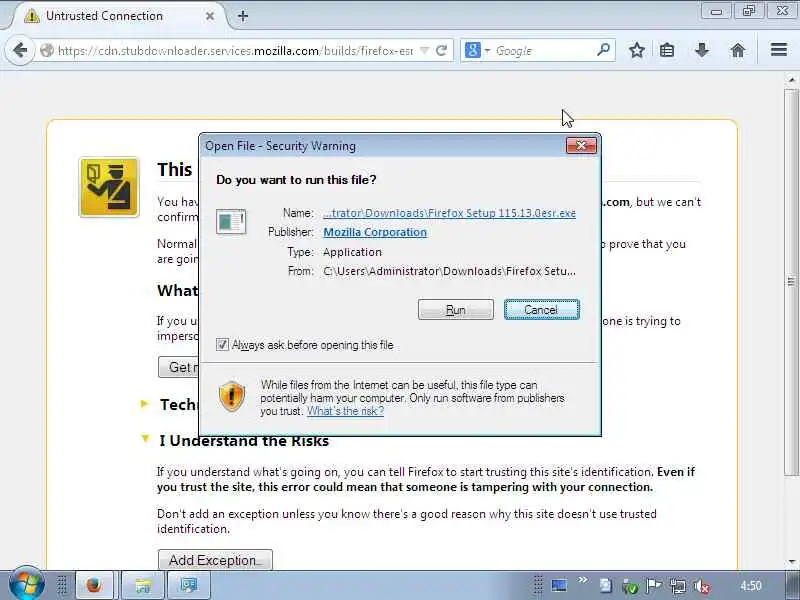Click Run in the security warning
800x600 pixels.
[456, 310]
